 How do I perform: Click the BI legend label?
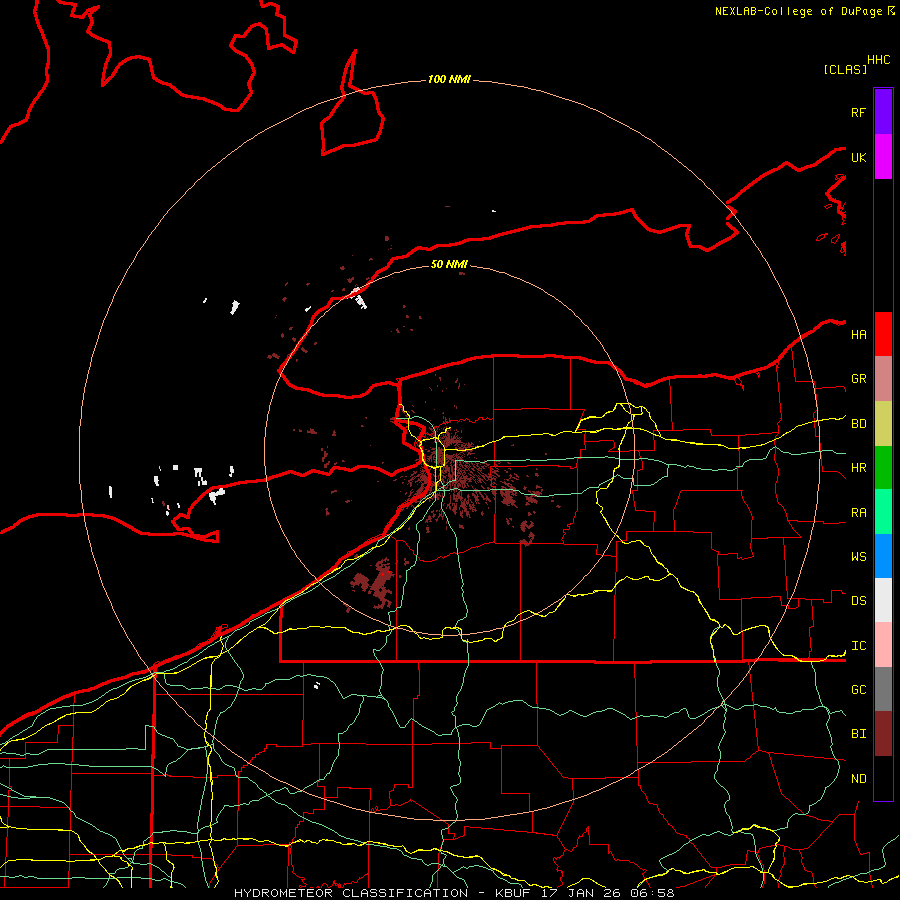pyautogui.click(x=859, y=734)
